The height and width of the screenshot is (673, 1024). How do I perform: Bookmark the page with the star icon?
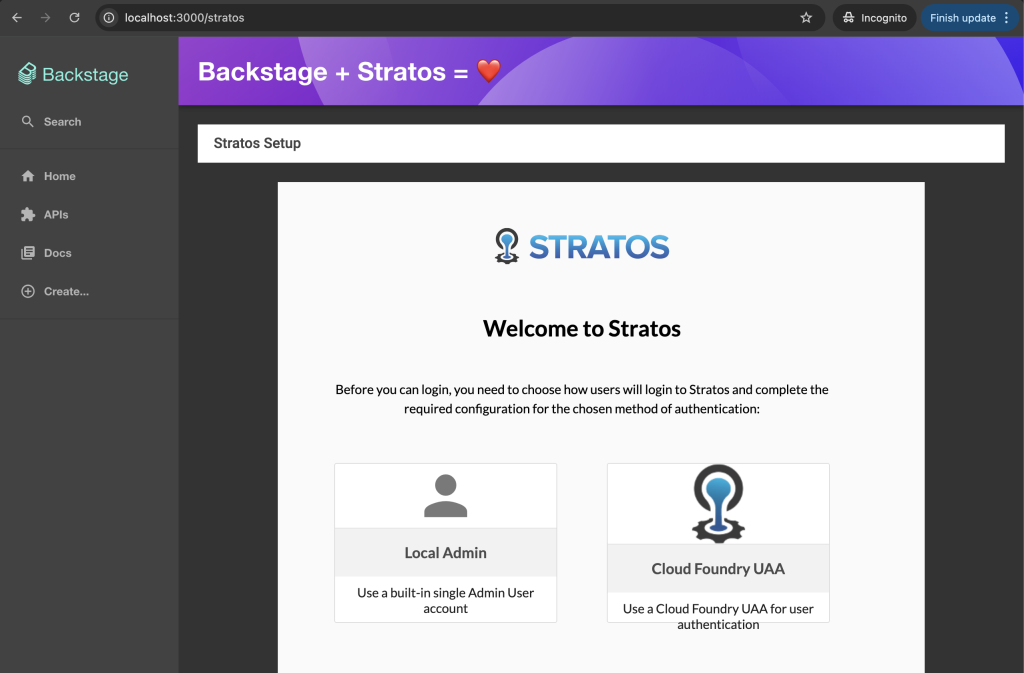(x=806, y=18)
